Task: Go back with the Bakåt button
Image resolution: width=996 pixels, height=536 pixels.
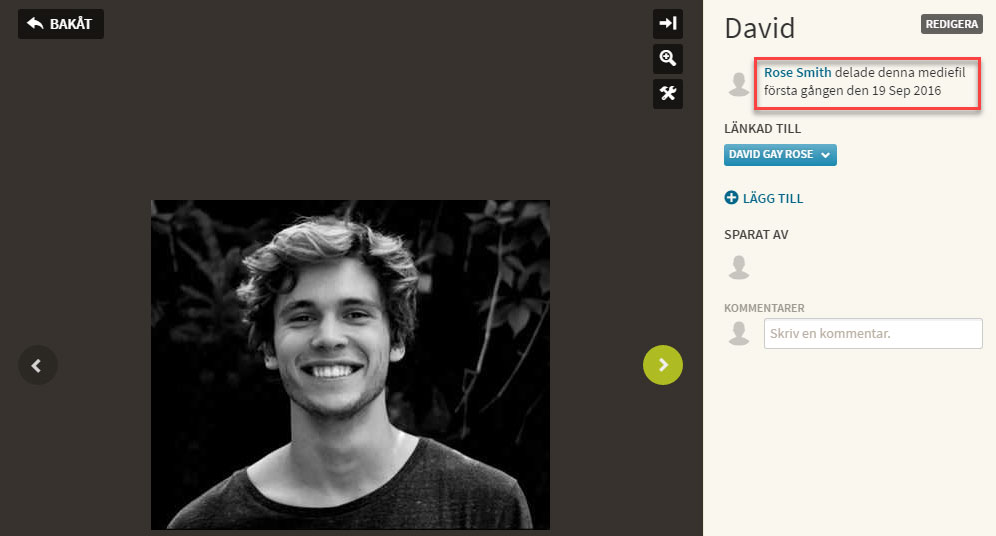Action: click(x=60, y=24)
